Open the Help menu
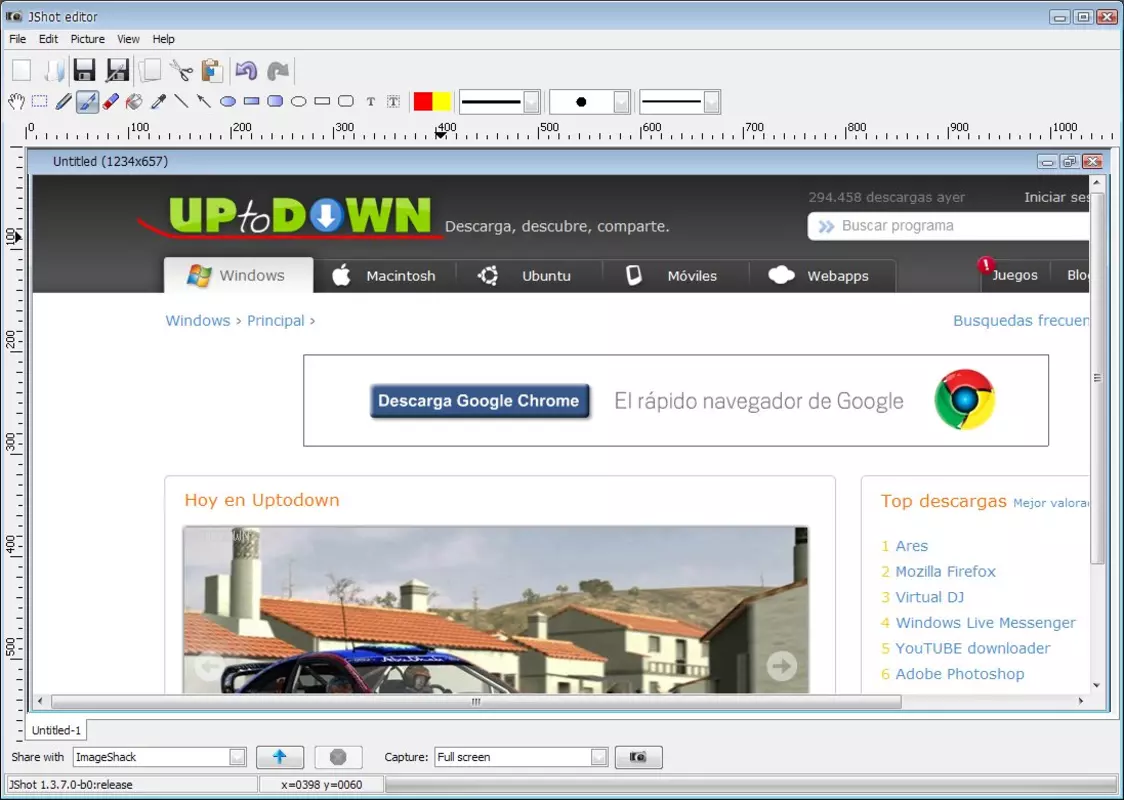1124x800 pixels. pos(163,39)
